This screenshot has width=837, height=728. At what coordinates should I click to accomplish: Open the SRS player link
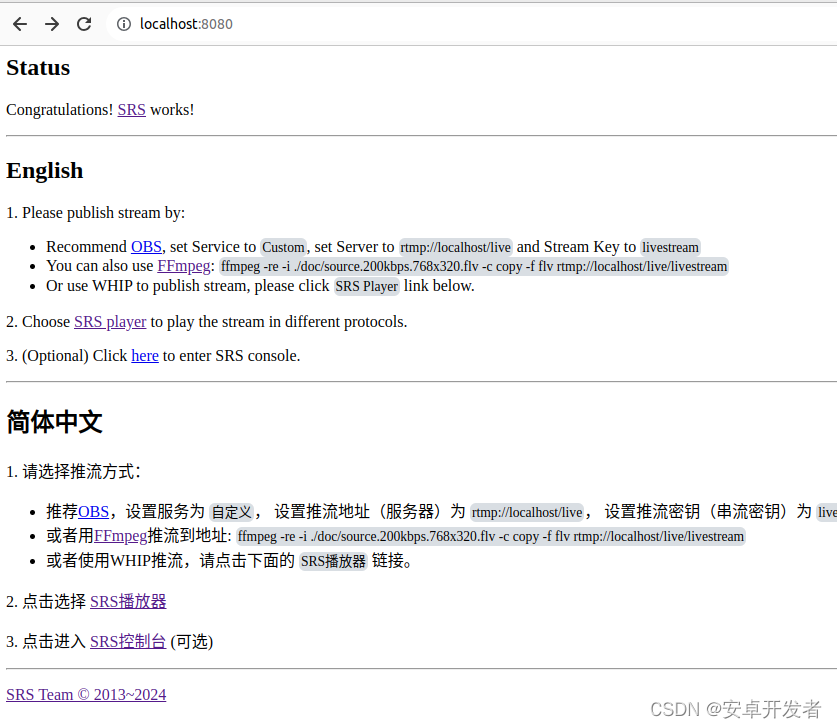click(110, 322)
